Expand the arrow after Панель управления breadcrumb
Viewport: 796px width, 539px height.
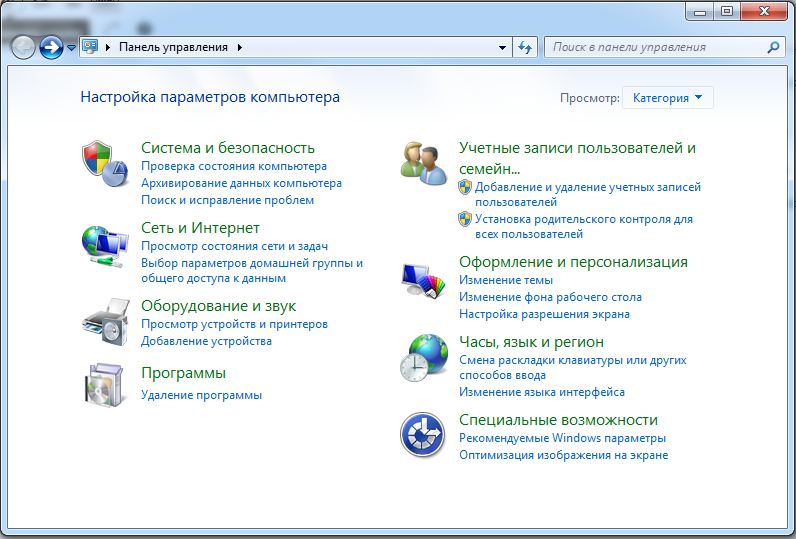pos(240,47)
